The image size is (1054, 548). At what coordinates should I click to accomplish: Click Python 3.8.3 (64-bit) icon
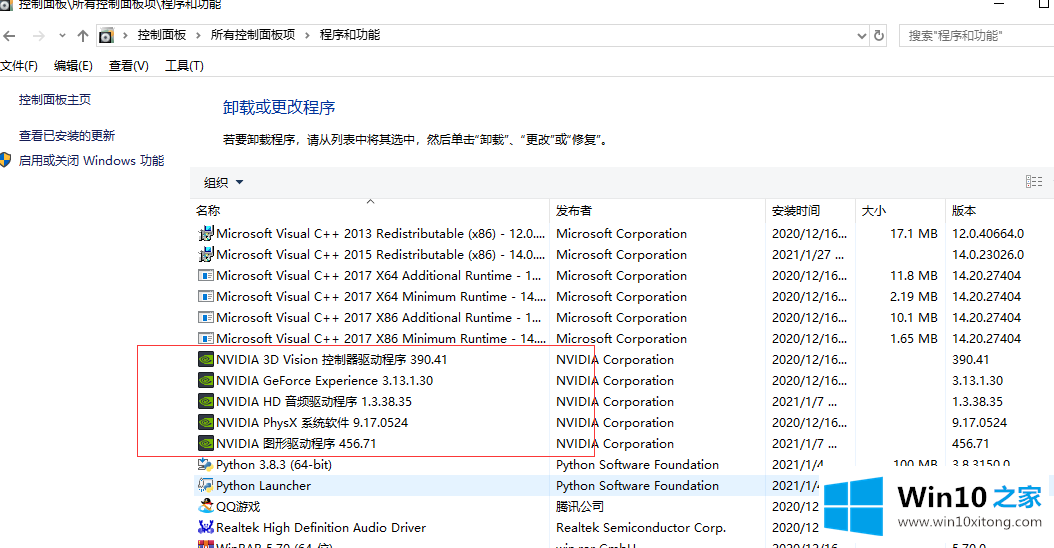[x=206, y=465]
